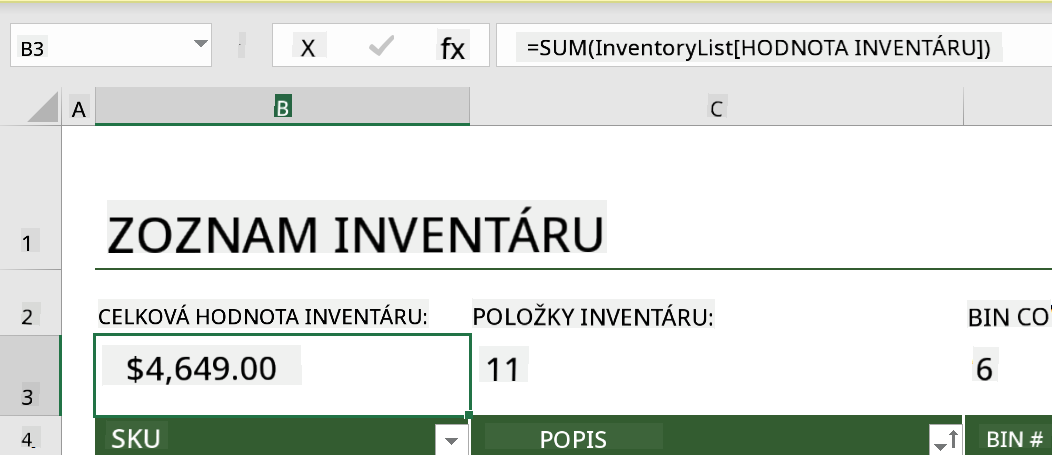Select column A header
This screenshot has width=1052, height=455.
[x=78, y=107]
